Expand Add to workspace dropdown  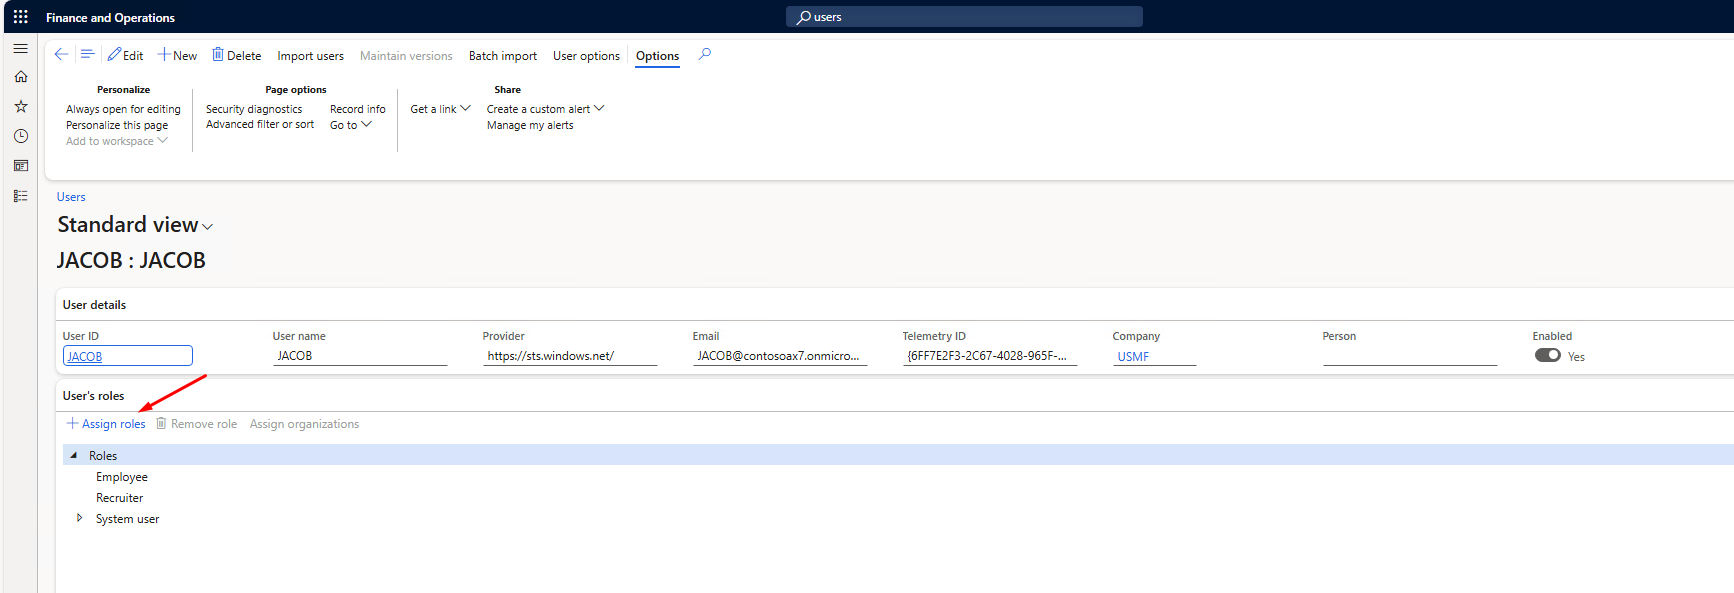117,142
